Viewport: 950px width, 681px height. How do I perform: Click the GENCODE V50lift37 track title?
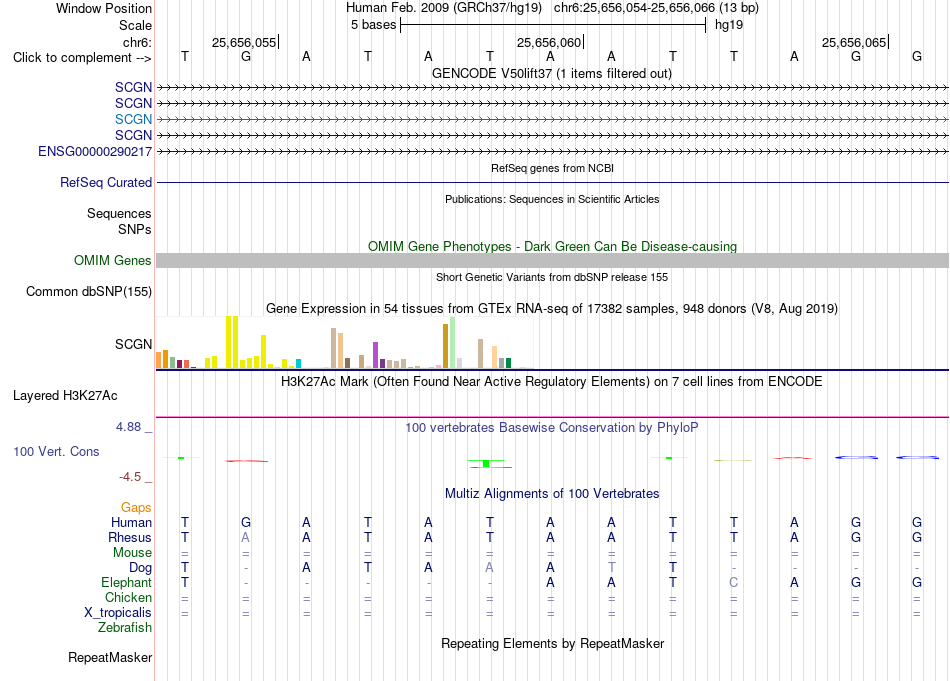[x=552, y=74]
